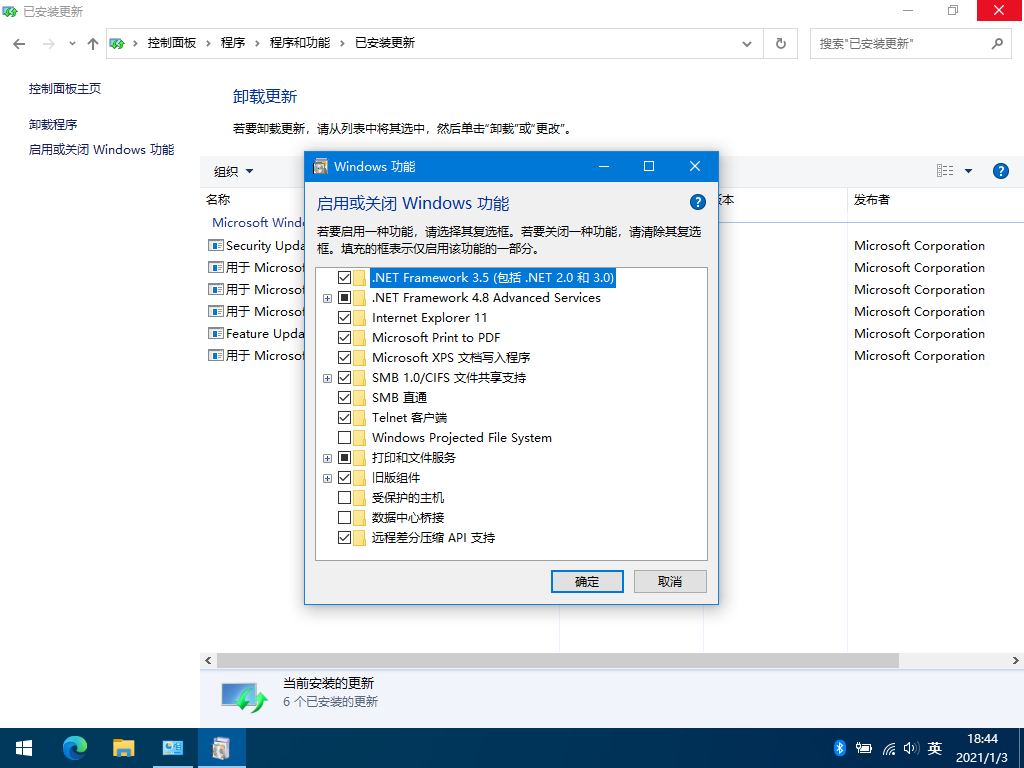Refresh the installed updates list
This screenshot has width=1024, height=768.
[x=780, y=44]
